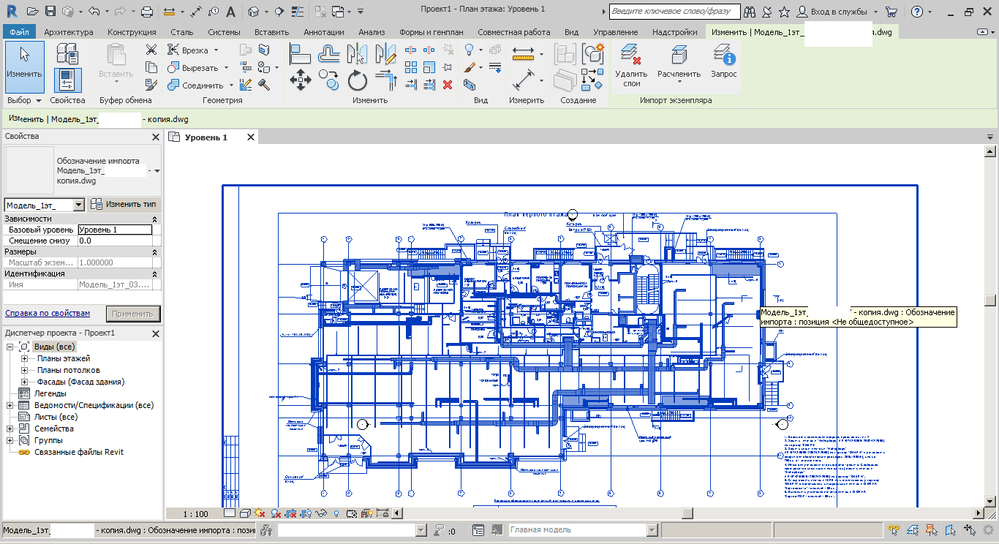999x544 pixels.
Task: Select the Align tool icon
Action: [299, 54]
